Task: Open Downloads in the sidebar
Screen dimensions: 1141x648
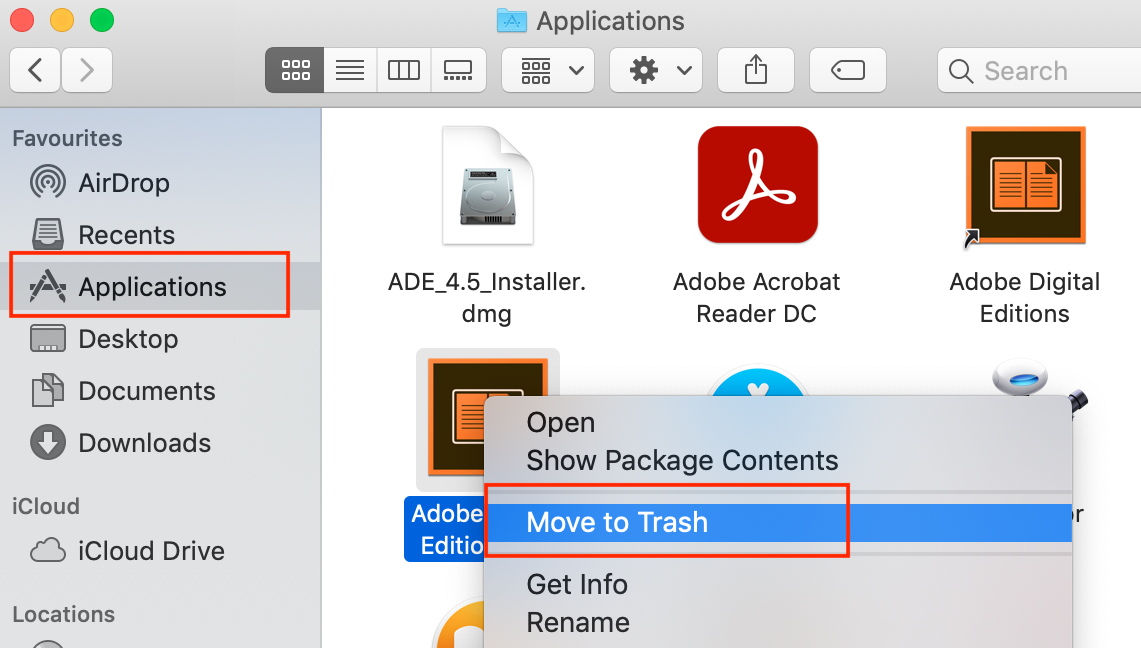Action: point(160,443)
